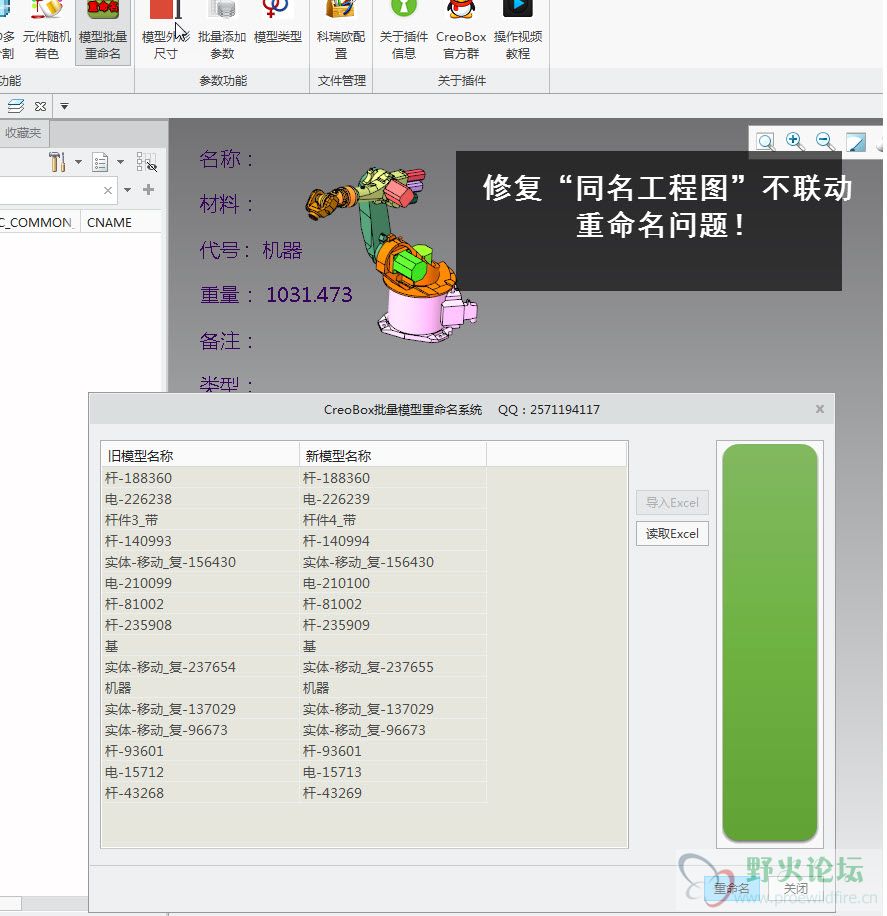The height and width of the screenshot is (916, 887).
Task: Click the 关于插件 ribbon group label
Action: tap(462, 81)
